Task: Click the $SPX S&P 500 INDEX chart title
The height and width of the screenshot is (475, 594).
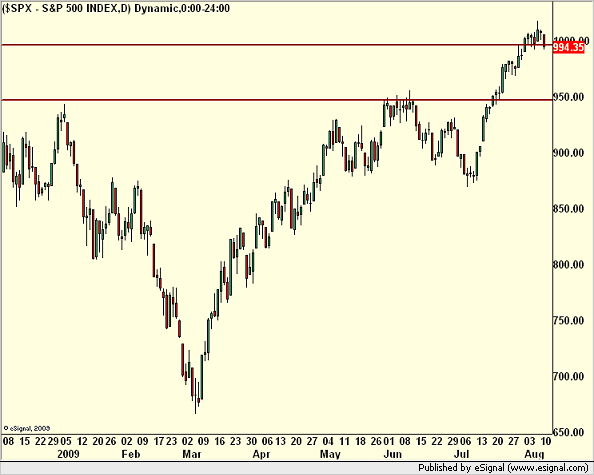Action: tap(116, 8)
